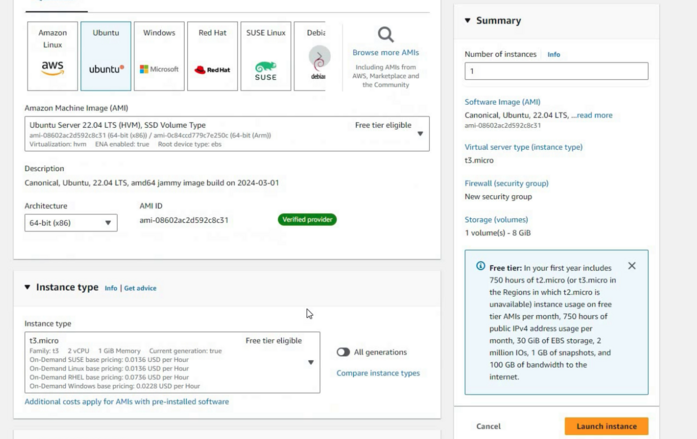Toggle the All generations switch
This screenshot has width=697, height=439.
pos(343,352)
